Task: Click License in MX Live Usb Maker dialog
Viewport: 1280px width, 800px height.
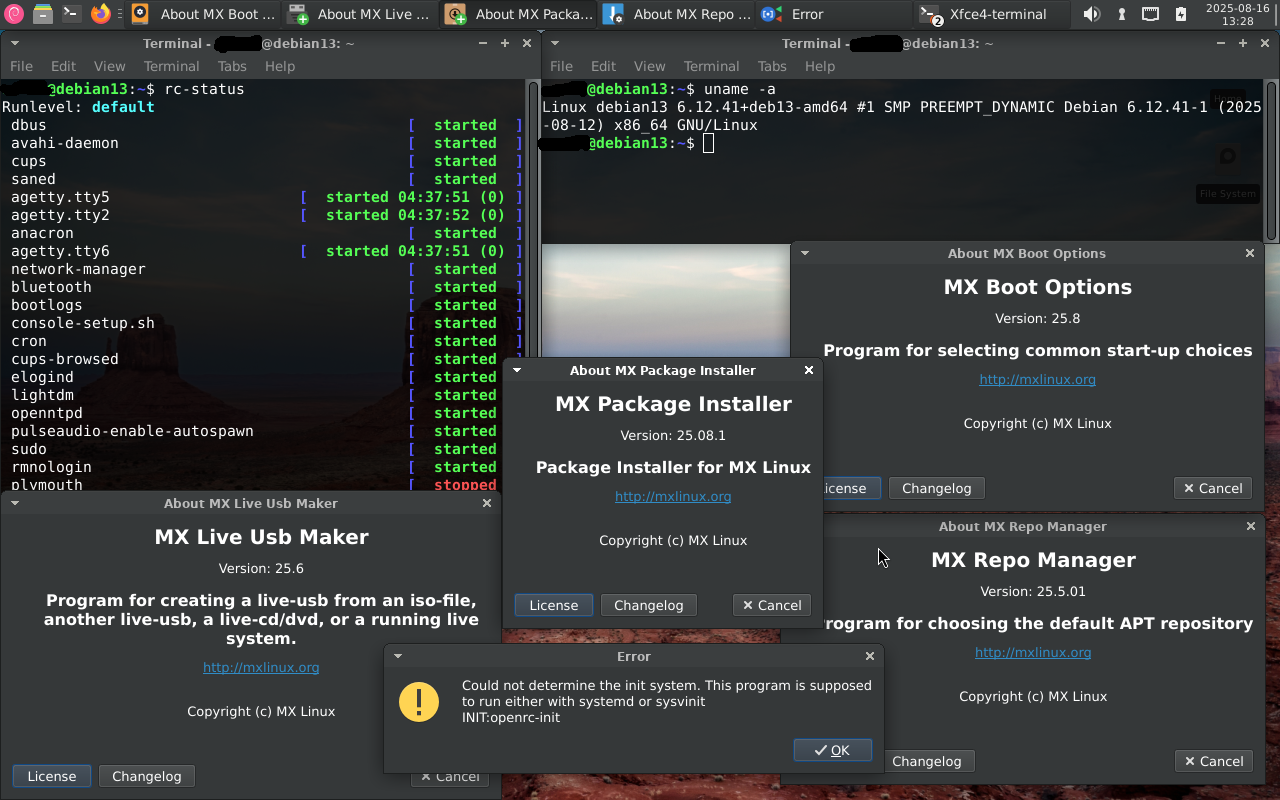Action: (51, 776)
